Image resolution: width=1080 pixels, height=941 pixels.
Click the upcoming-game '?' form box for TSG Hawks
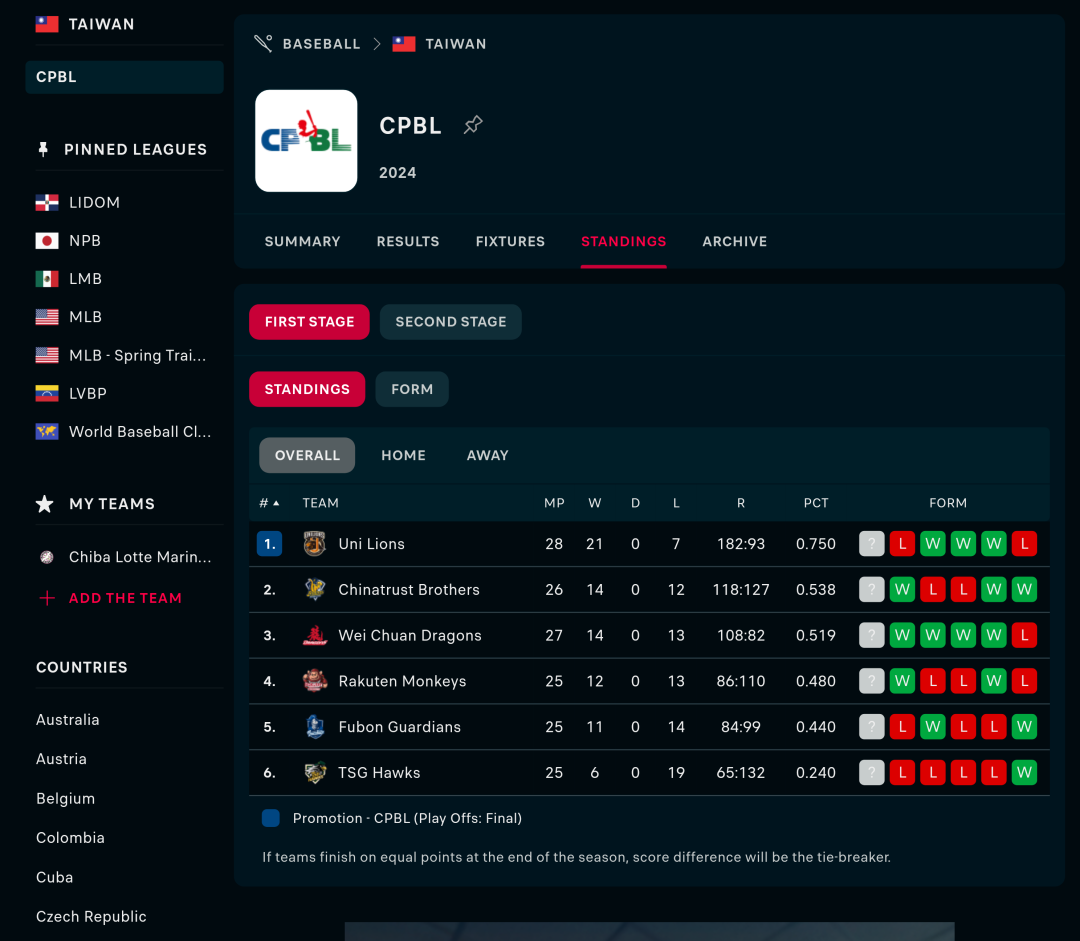click(871, 773)
